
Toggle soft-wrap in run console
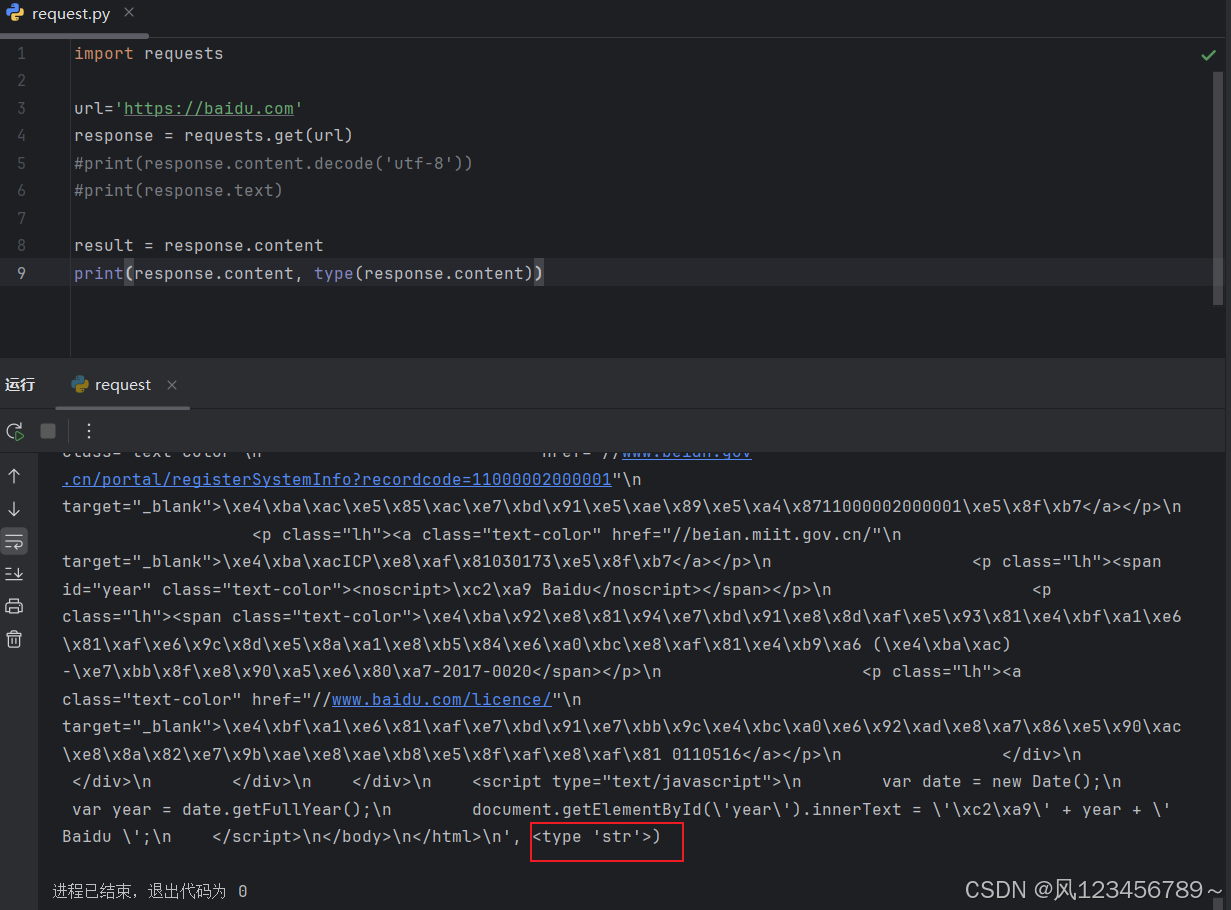click(x=14, y=541)
